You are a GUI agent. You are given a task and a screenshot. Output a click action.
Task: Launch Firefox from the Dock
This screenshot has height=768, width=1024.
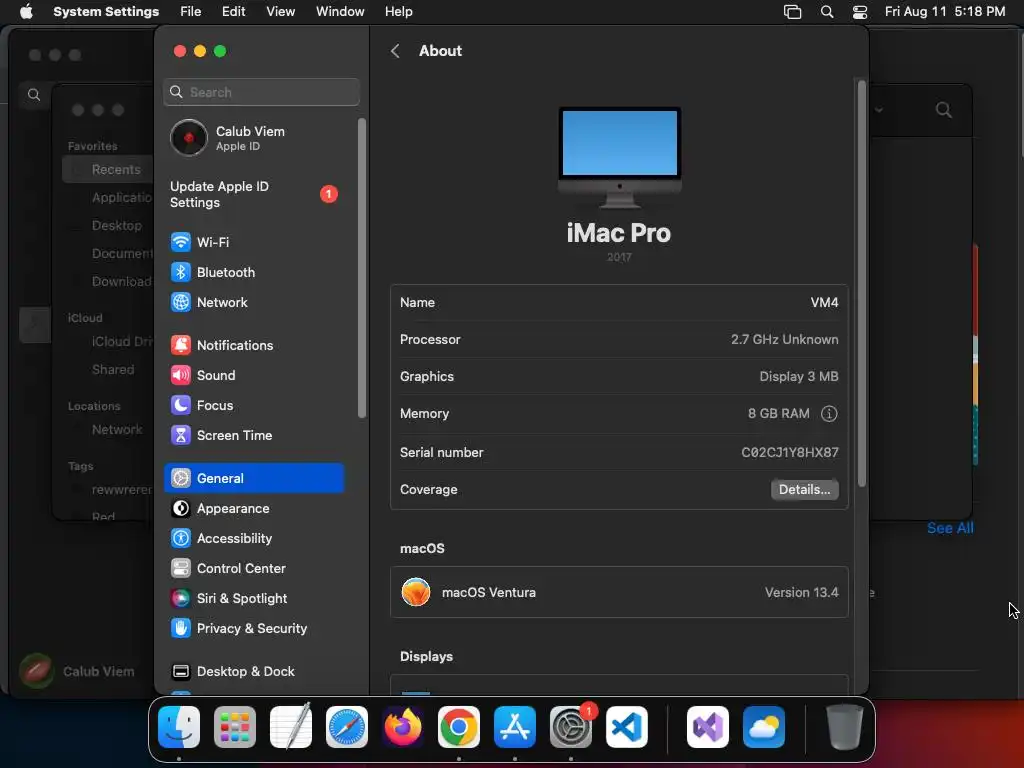[403, 727]
